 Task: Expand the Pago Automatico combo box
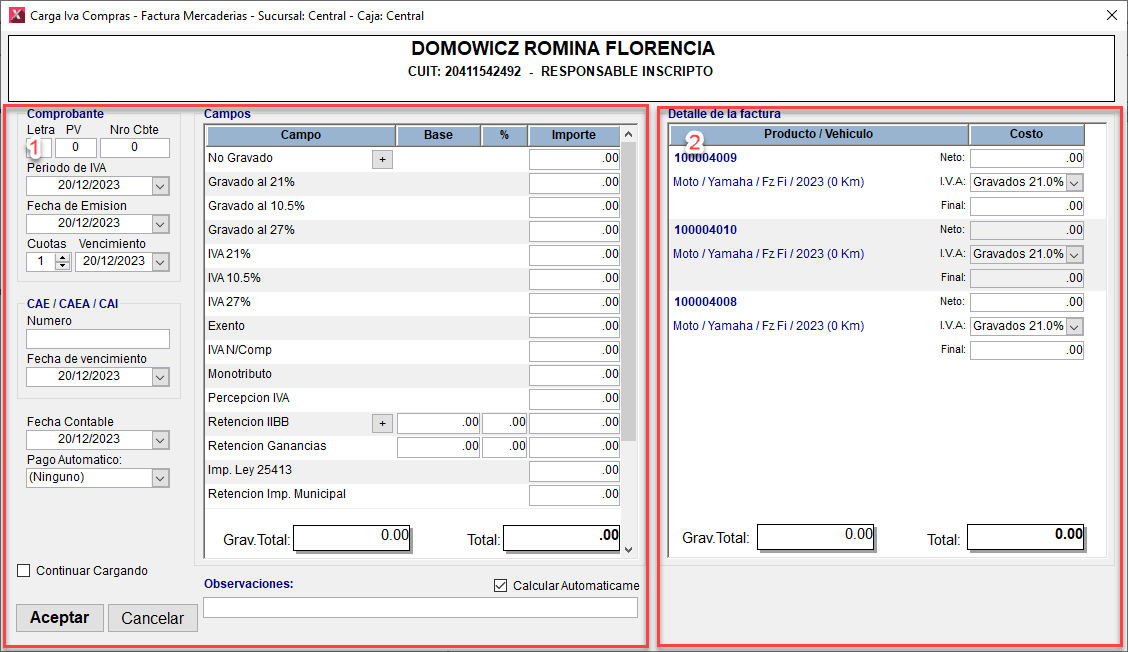pyautogui.click(x=160, y=478)
